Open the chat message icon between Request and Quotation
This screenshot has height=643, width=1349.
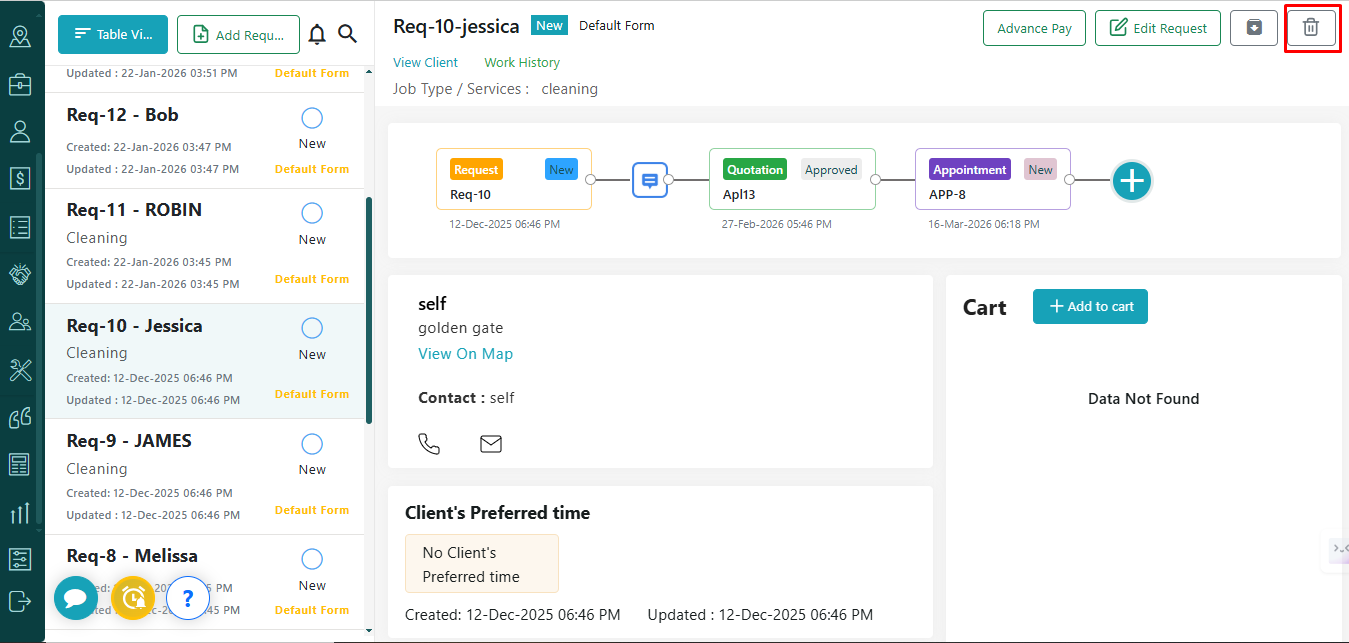649,180
